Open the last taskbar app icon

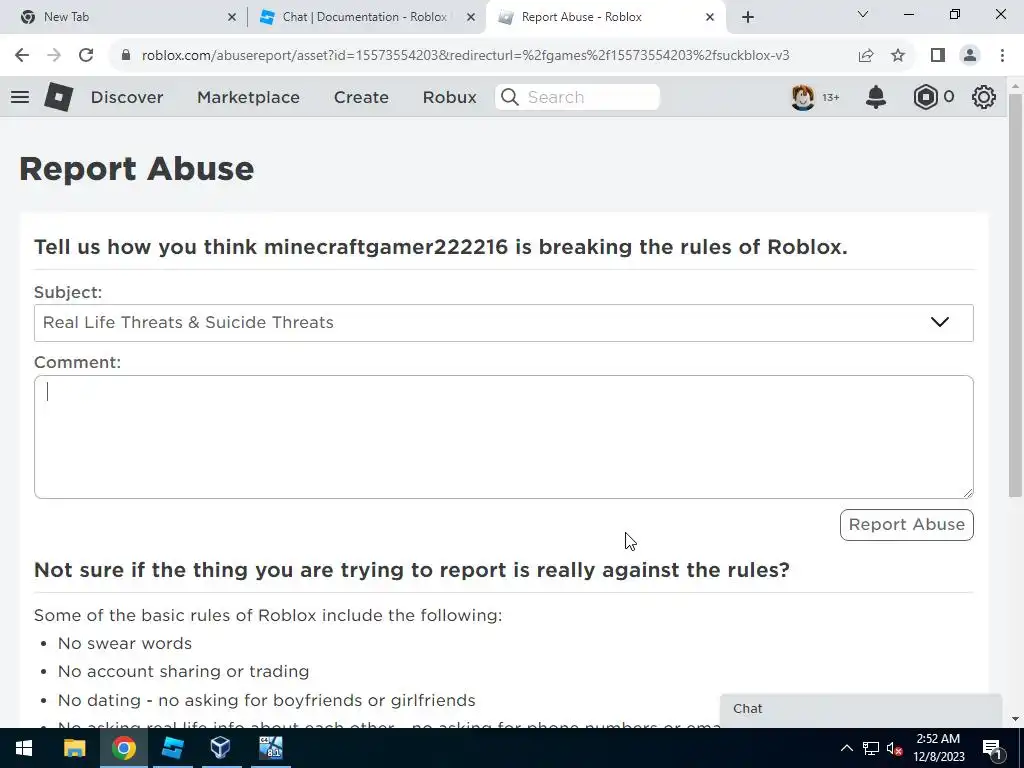pos(270,748)
